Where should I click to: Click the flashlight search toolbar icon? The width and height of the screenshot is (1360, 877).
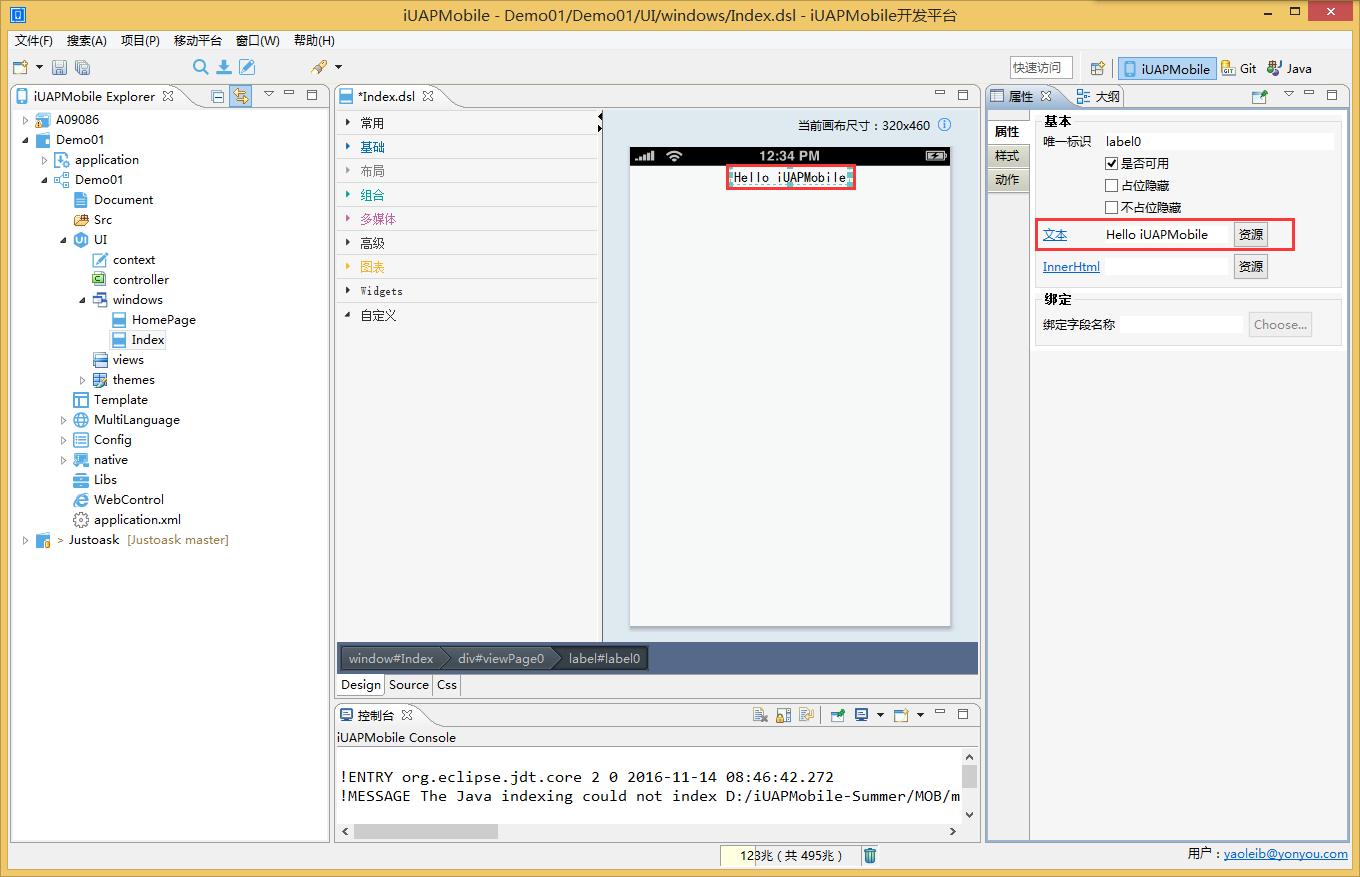(x=319, y=67)
